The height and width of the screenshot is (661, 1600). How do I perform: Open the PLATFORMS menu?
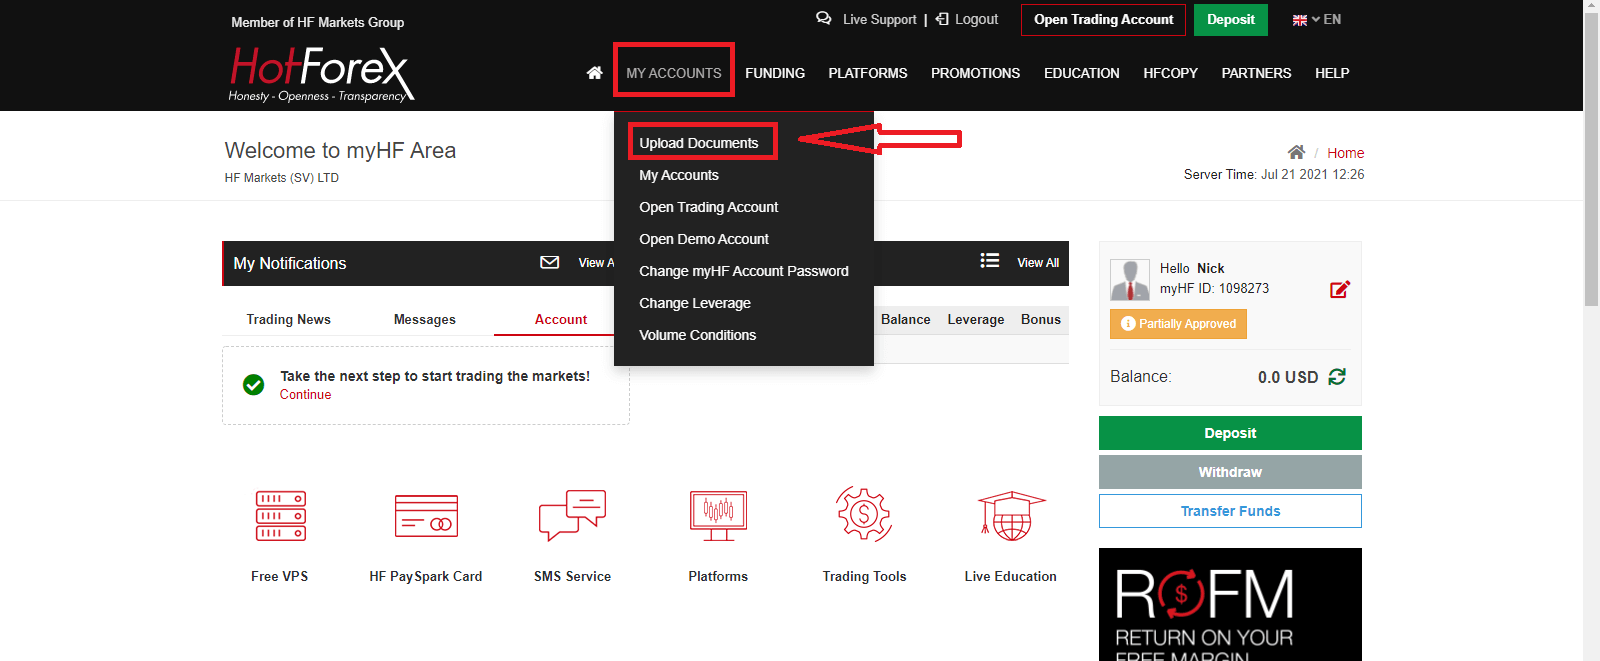868,73
